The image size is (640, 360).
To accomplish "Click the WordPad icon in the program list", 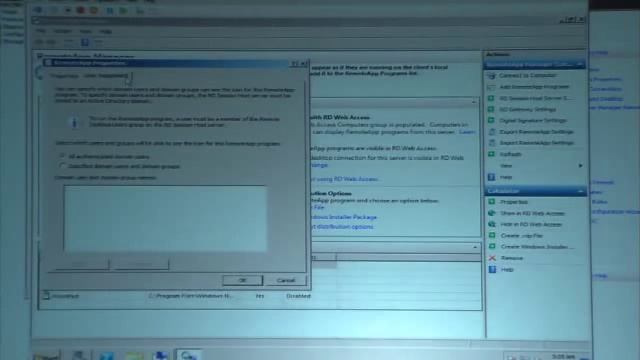I will tap(46, 296).
